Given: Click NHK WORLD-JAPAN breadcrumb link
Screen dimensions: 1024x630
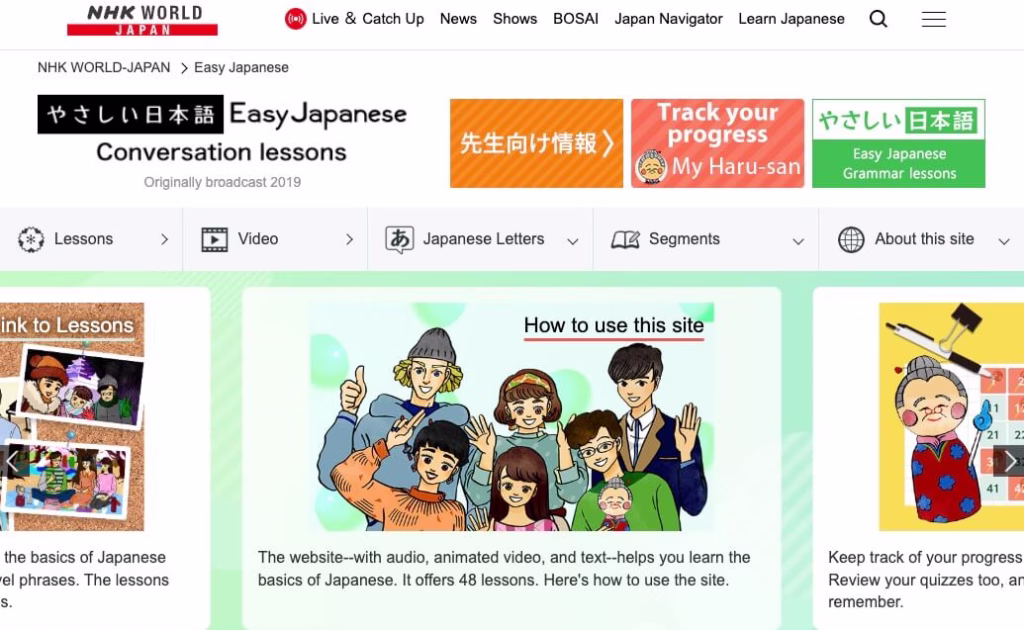Looking at the screenshot, I should coord(103,67).
